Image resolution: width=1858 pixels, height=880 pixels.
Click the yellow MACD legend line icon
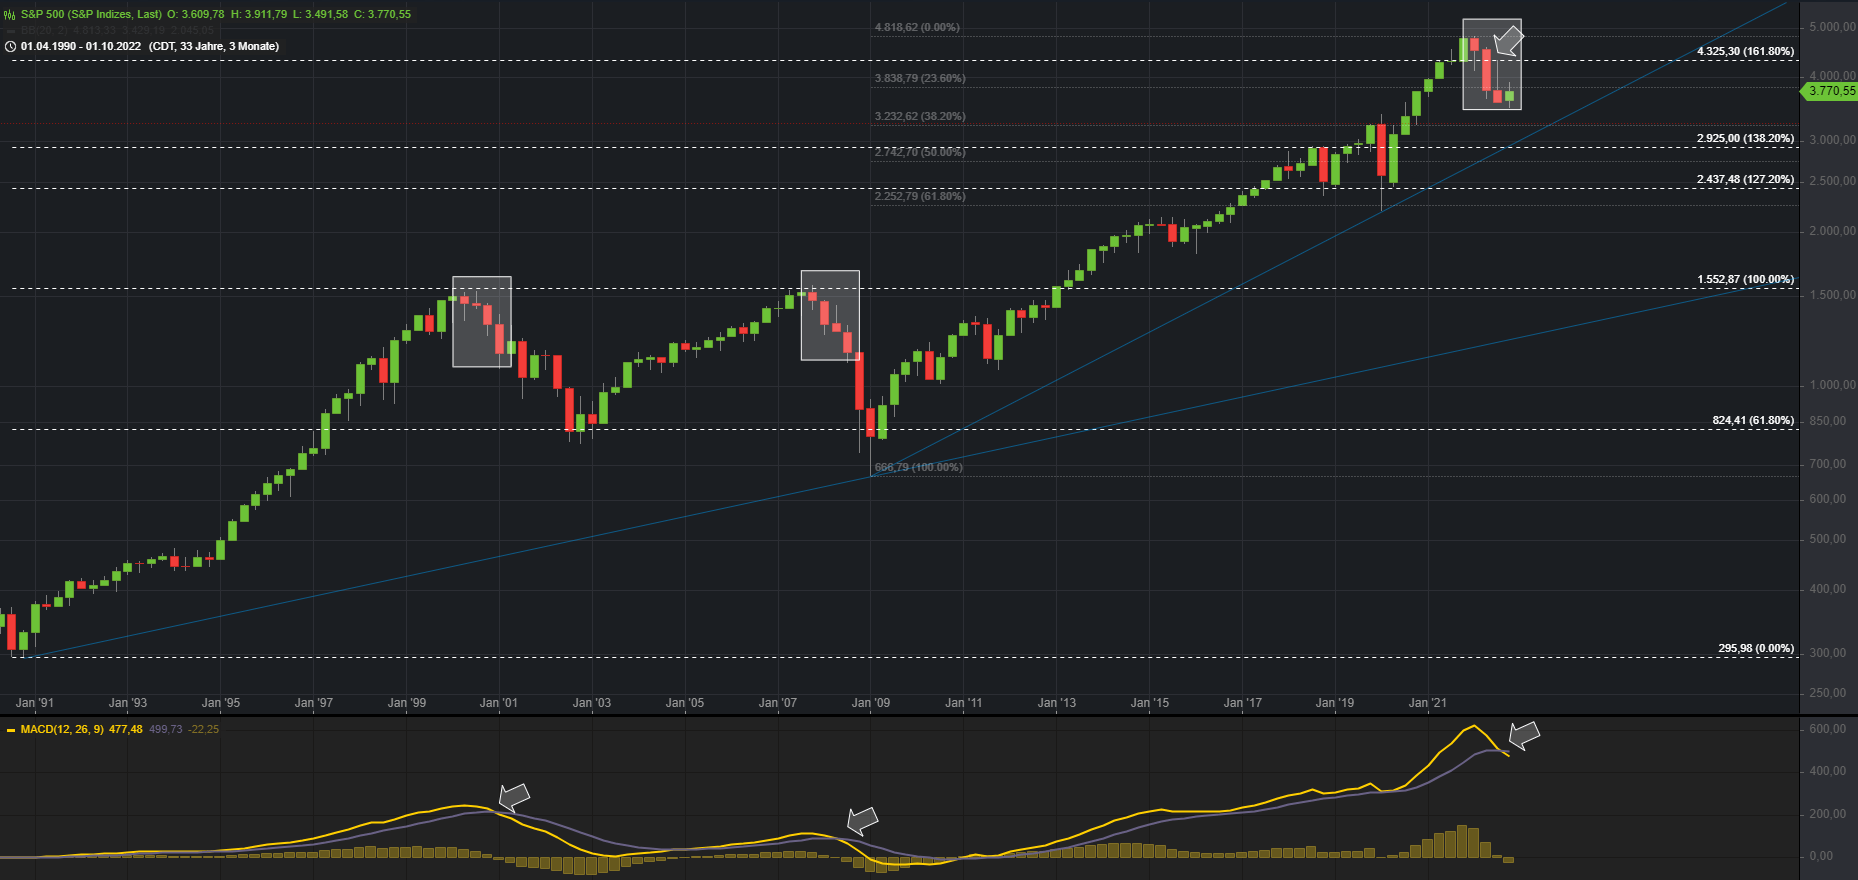point(10,730)
